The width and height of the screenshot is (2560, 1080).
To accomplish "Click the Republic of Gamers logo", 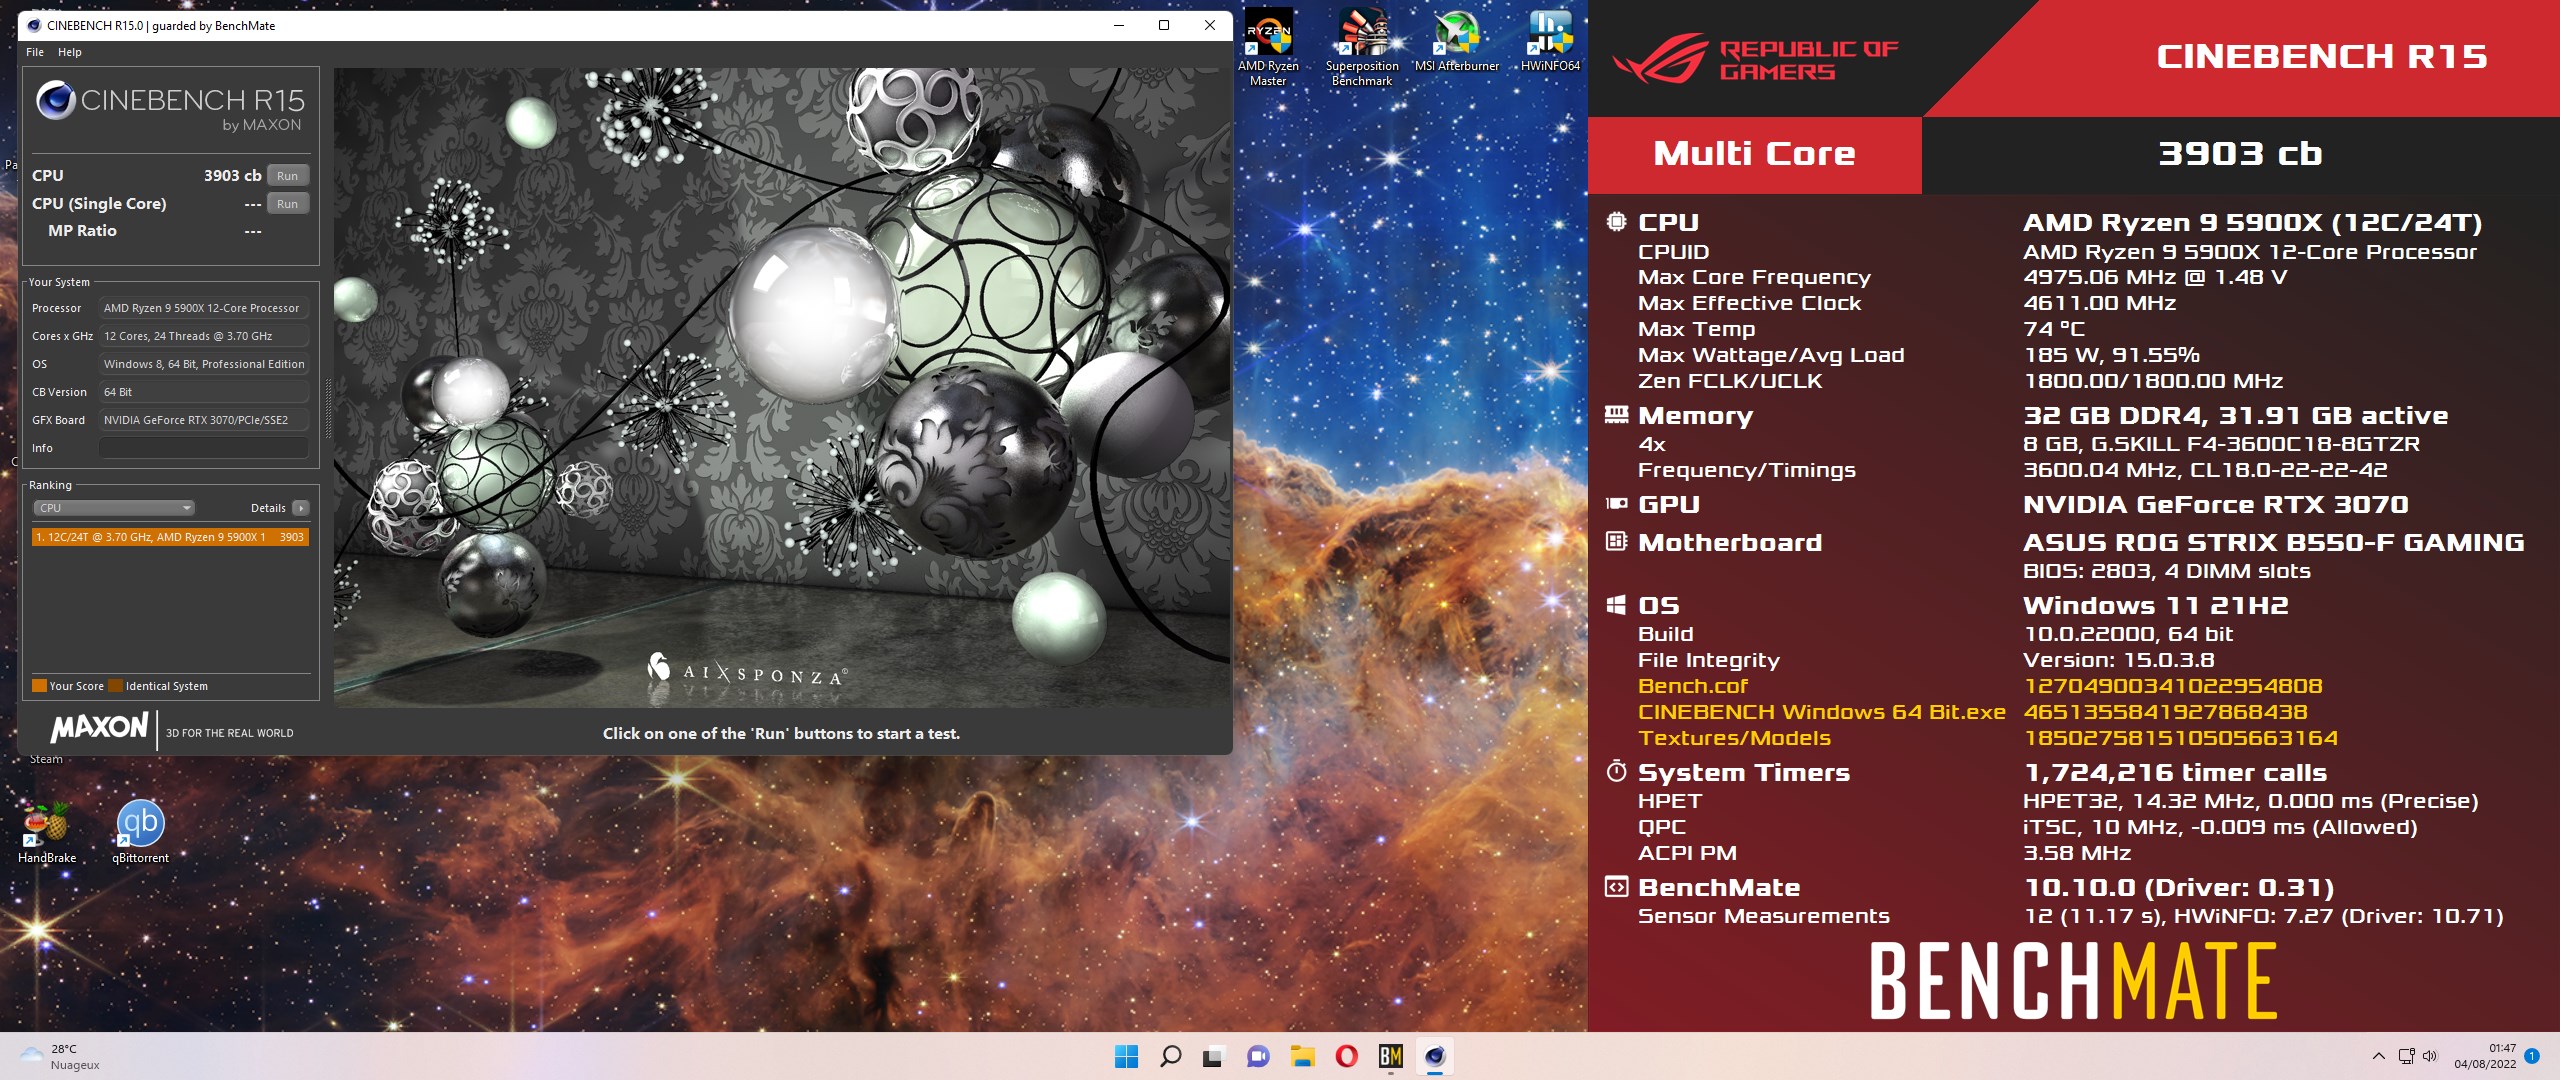I will click(1755, 58).
